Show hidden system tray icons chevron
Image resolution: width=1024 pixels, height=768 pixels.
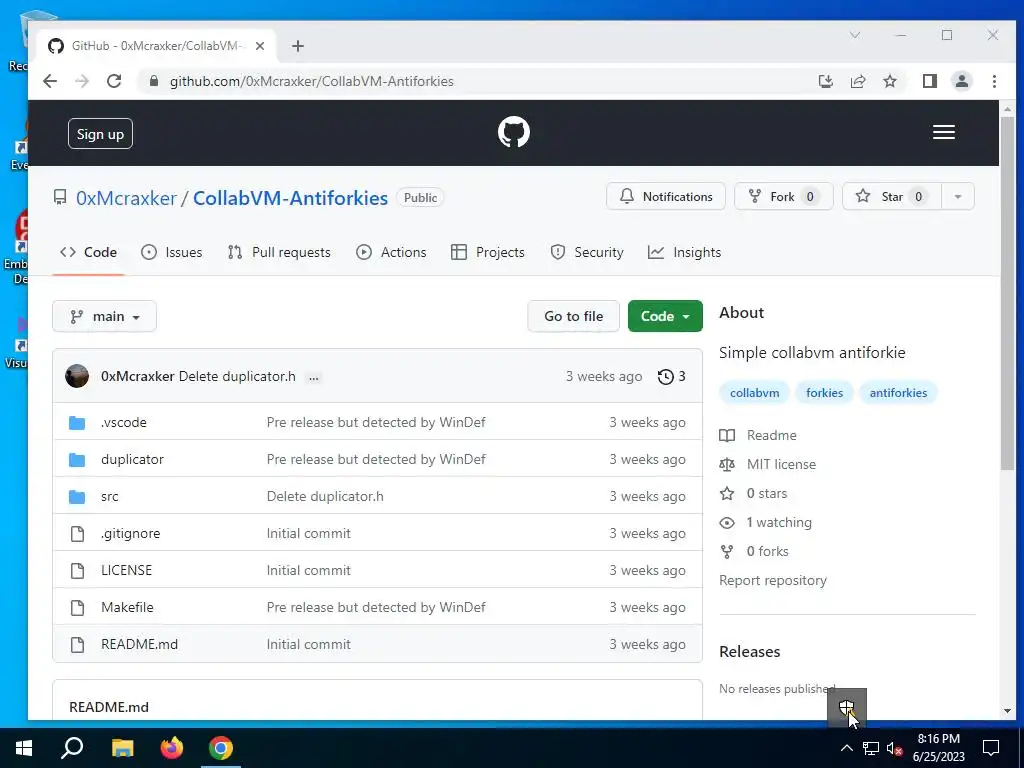point(846,748)
